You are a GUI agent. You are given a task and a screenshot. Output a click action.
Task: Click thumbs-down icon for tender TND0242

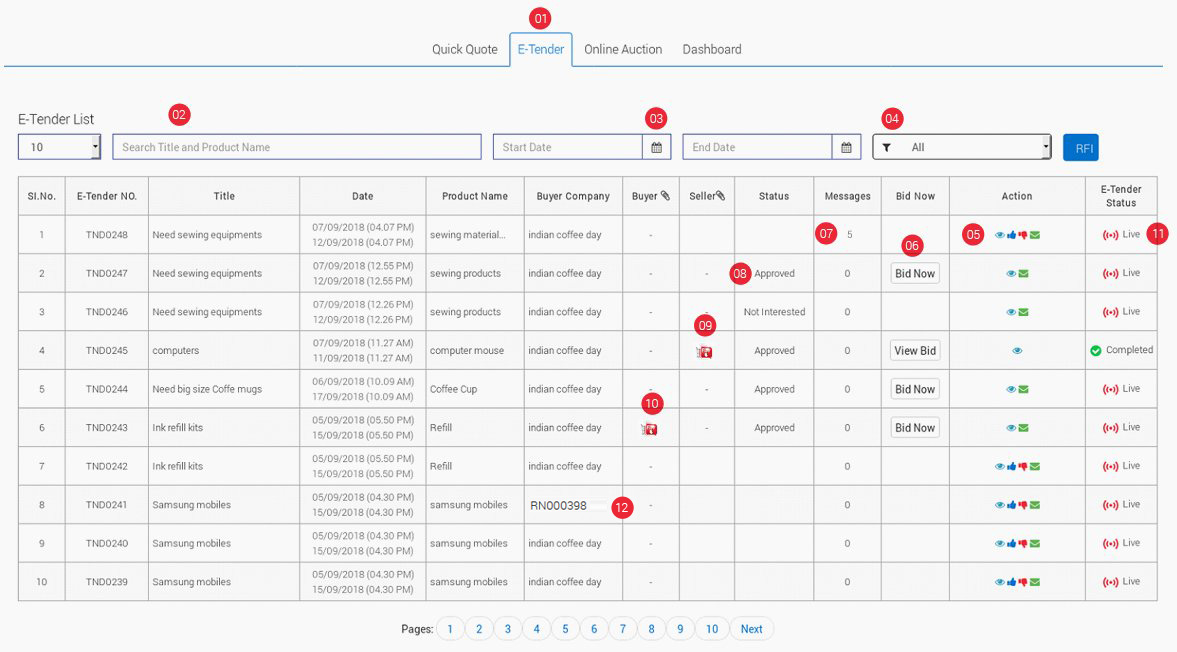tap(1023, 466)
